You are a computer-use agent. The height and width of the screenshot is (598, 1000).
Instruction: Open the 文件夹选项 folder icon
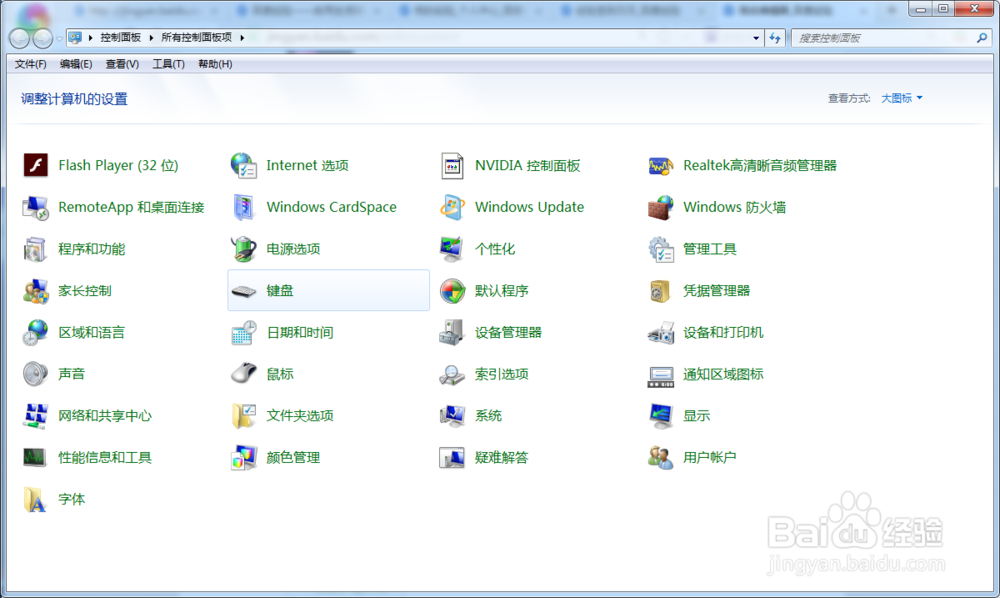pos(244,416)
